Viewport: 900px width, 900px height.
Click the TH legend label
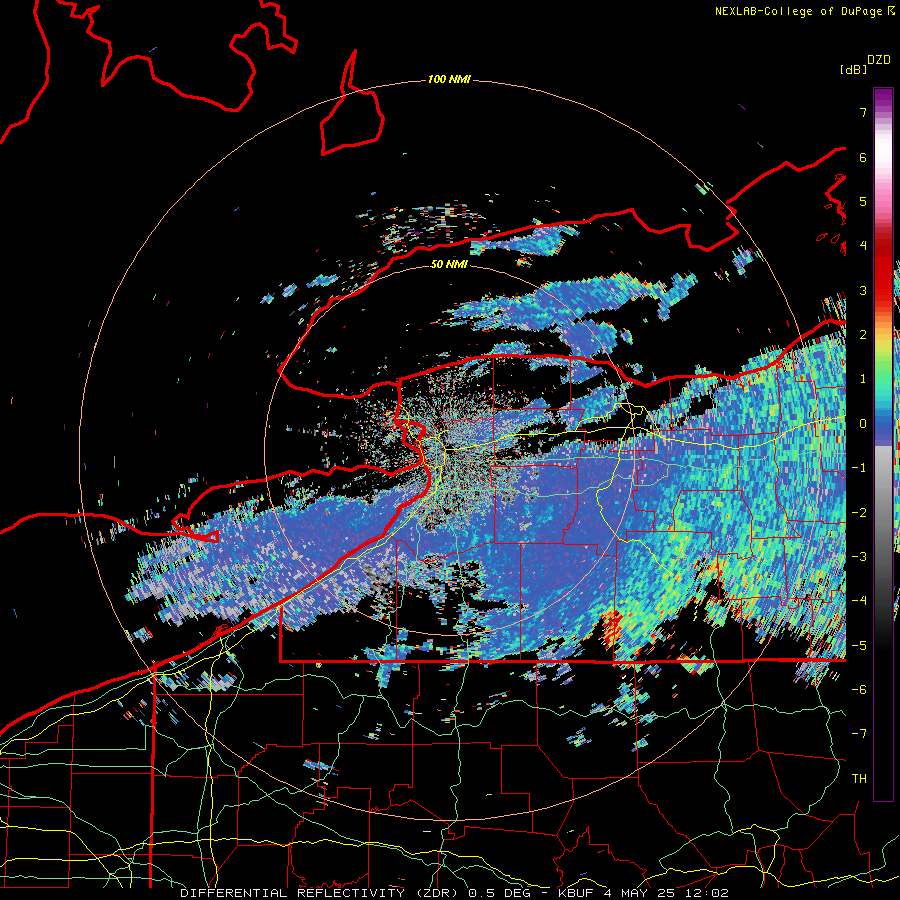pos(859,778)
